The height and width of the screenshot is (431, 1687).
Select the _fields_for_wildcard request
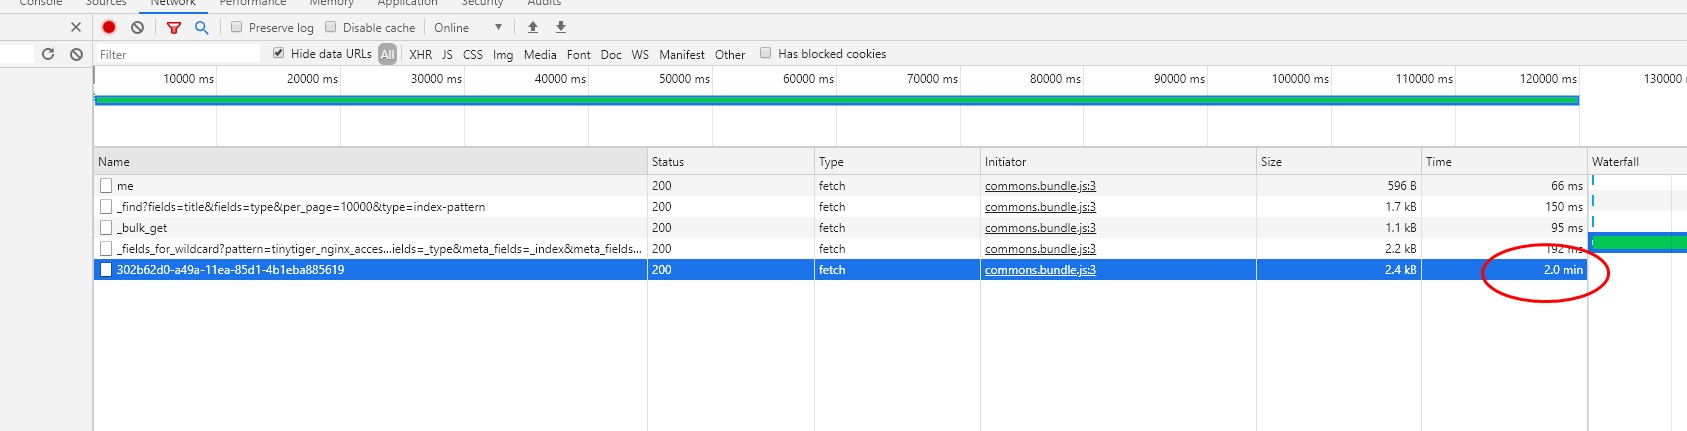[840, 249]
